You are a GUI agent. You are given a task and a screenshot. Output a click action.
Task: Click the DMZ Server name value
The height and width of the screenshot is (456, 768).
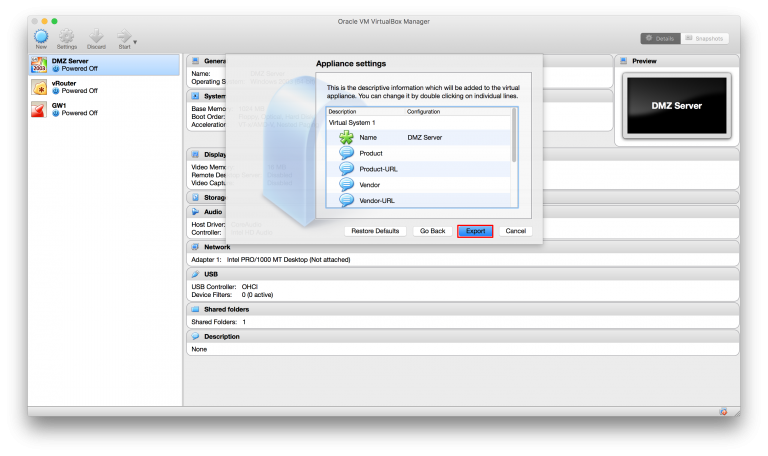click(x=425, y=138)
